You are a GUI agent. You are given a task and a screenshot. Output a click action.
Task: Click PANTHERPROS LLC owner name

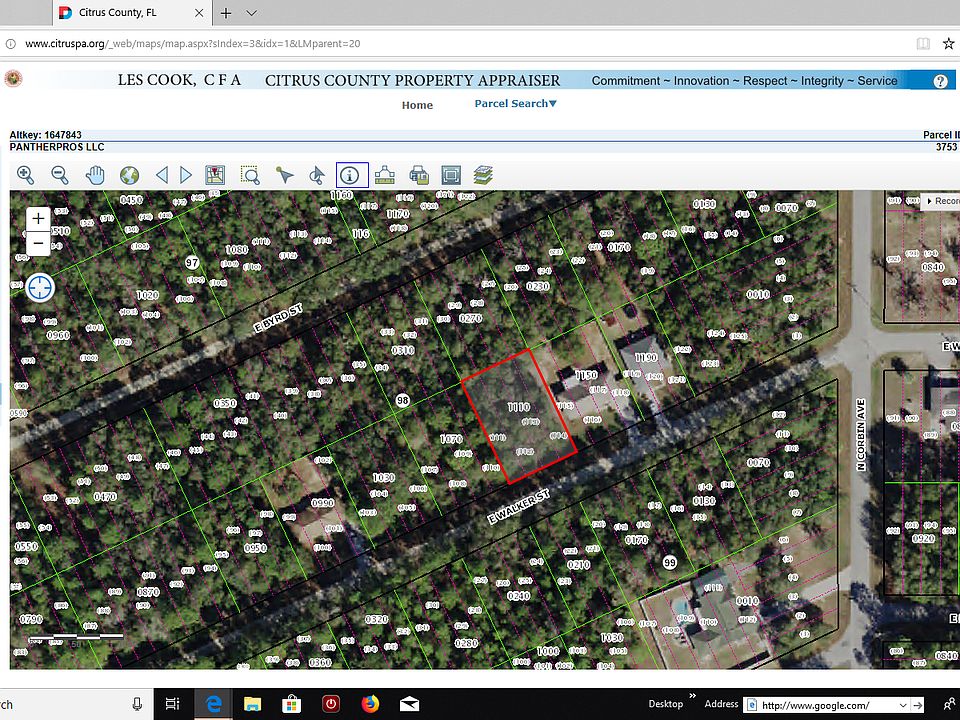coord(57,147)
